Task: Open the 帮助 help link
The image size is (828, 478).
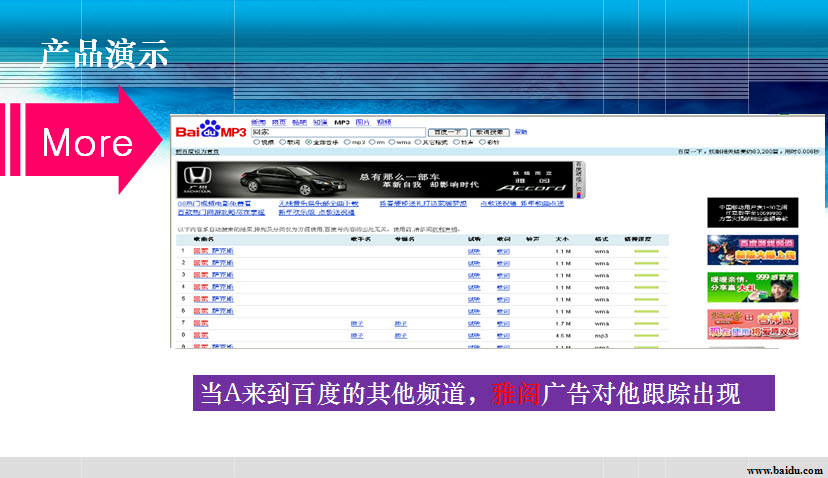Action: pos(521,132)
